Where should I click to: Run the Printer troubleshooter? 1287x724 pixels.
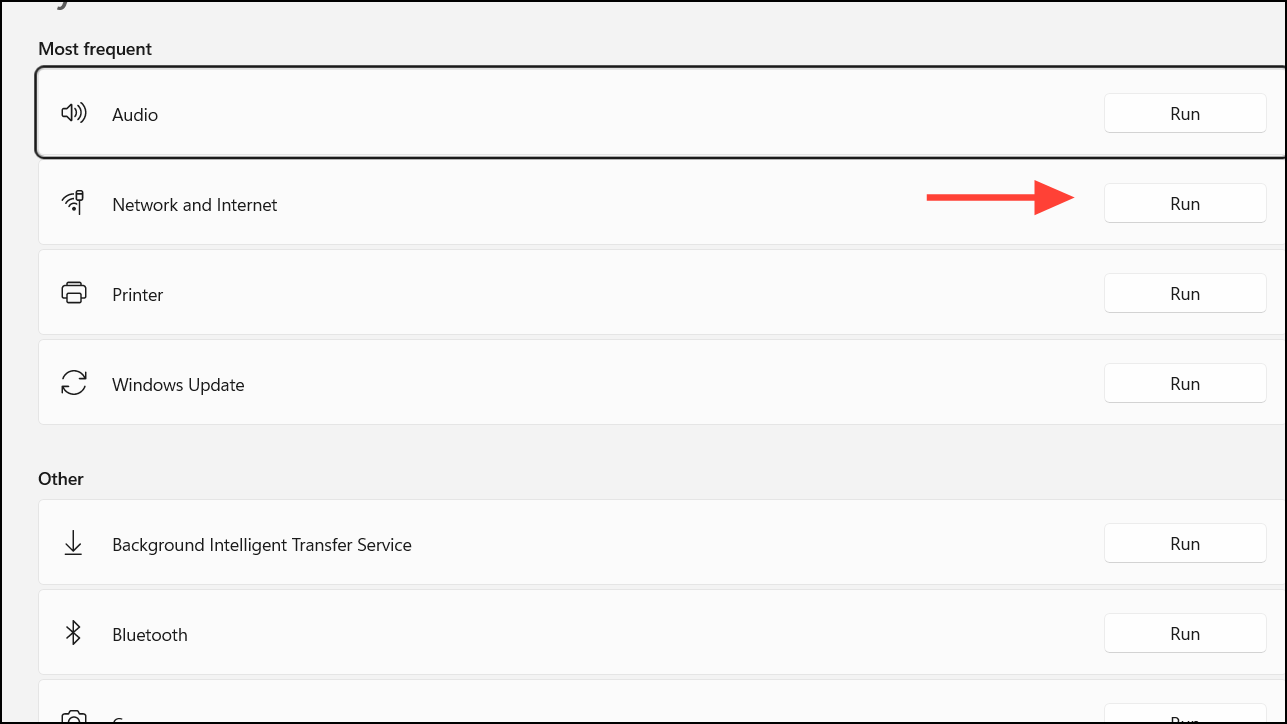tap(1184, 294)
